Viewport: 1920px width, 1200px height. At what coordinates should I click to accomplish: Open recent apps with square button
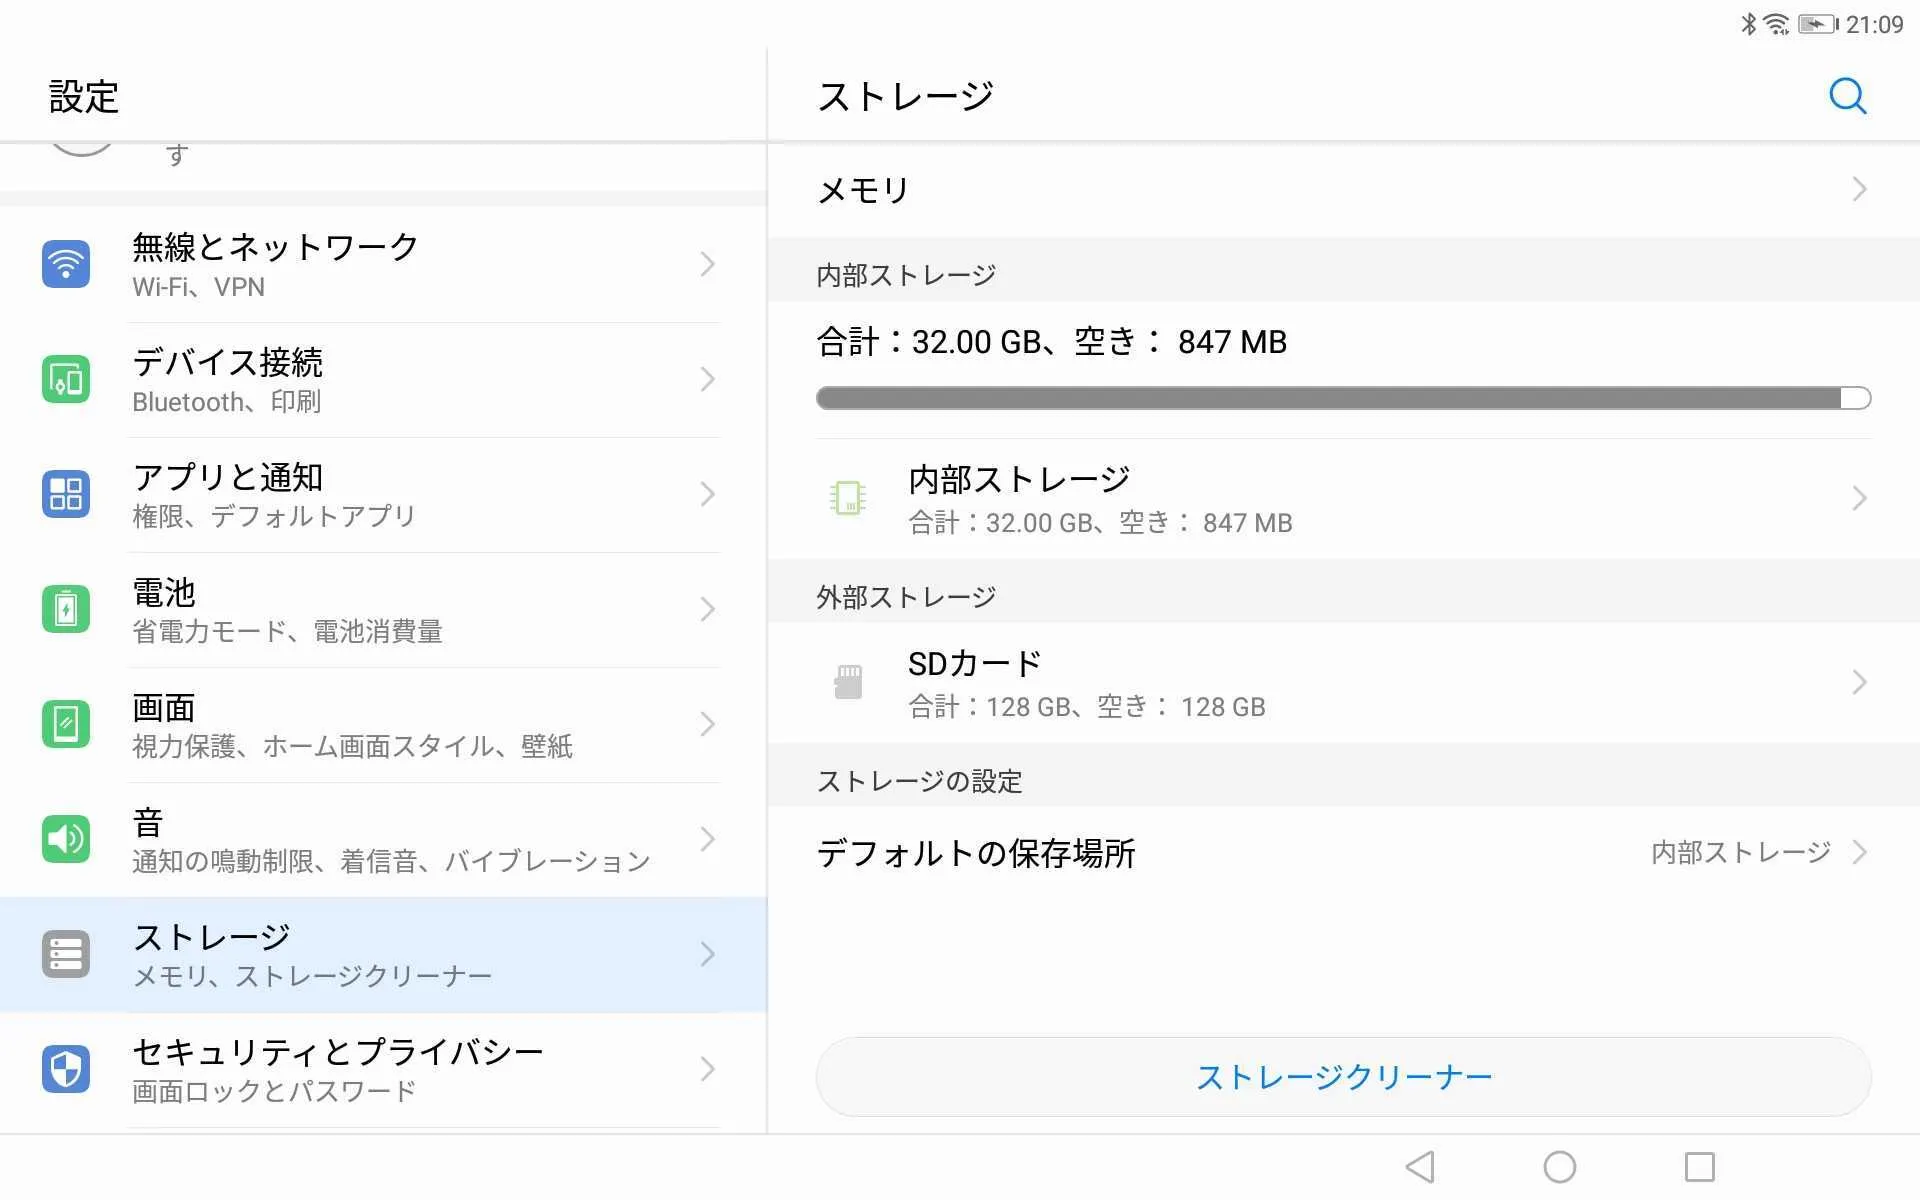coord(1699,1167)
